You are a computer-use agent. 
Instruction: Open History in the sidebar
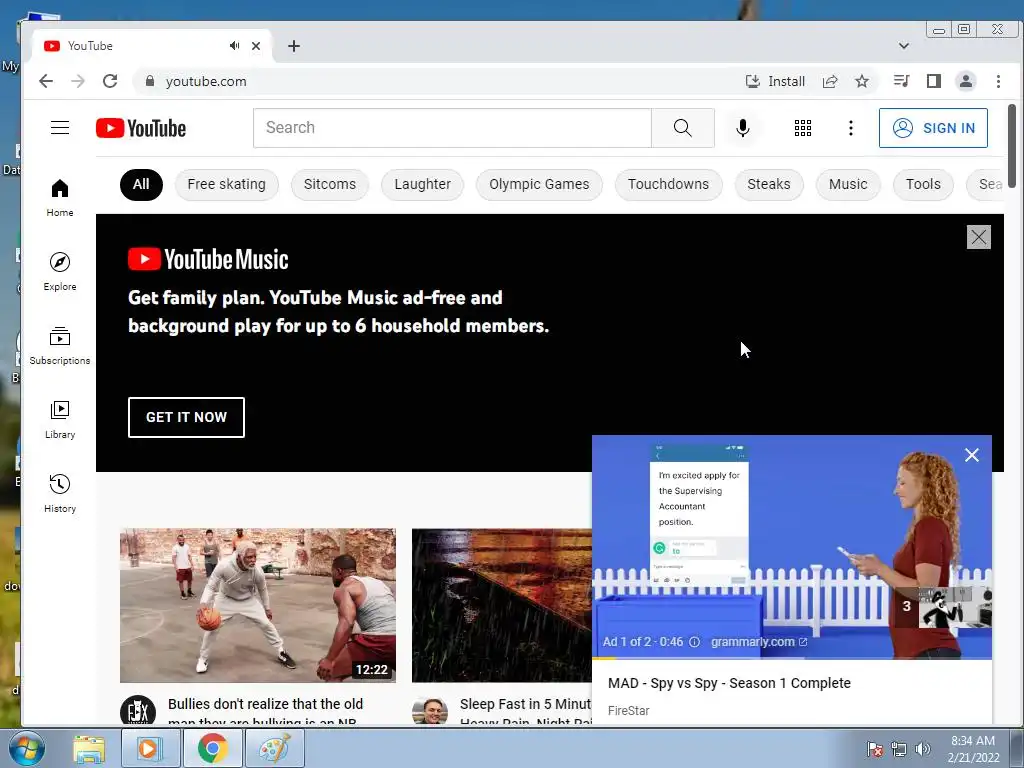[x=59, y=493]
